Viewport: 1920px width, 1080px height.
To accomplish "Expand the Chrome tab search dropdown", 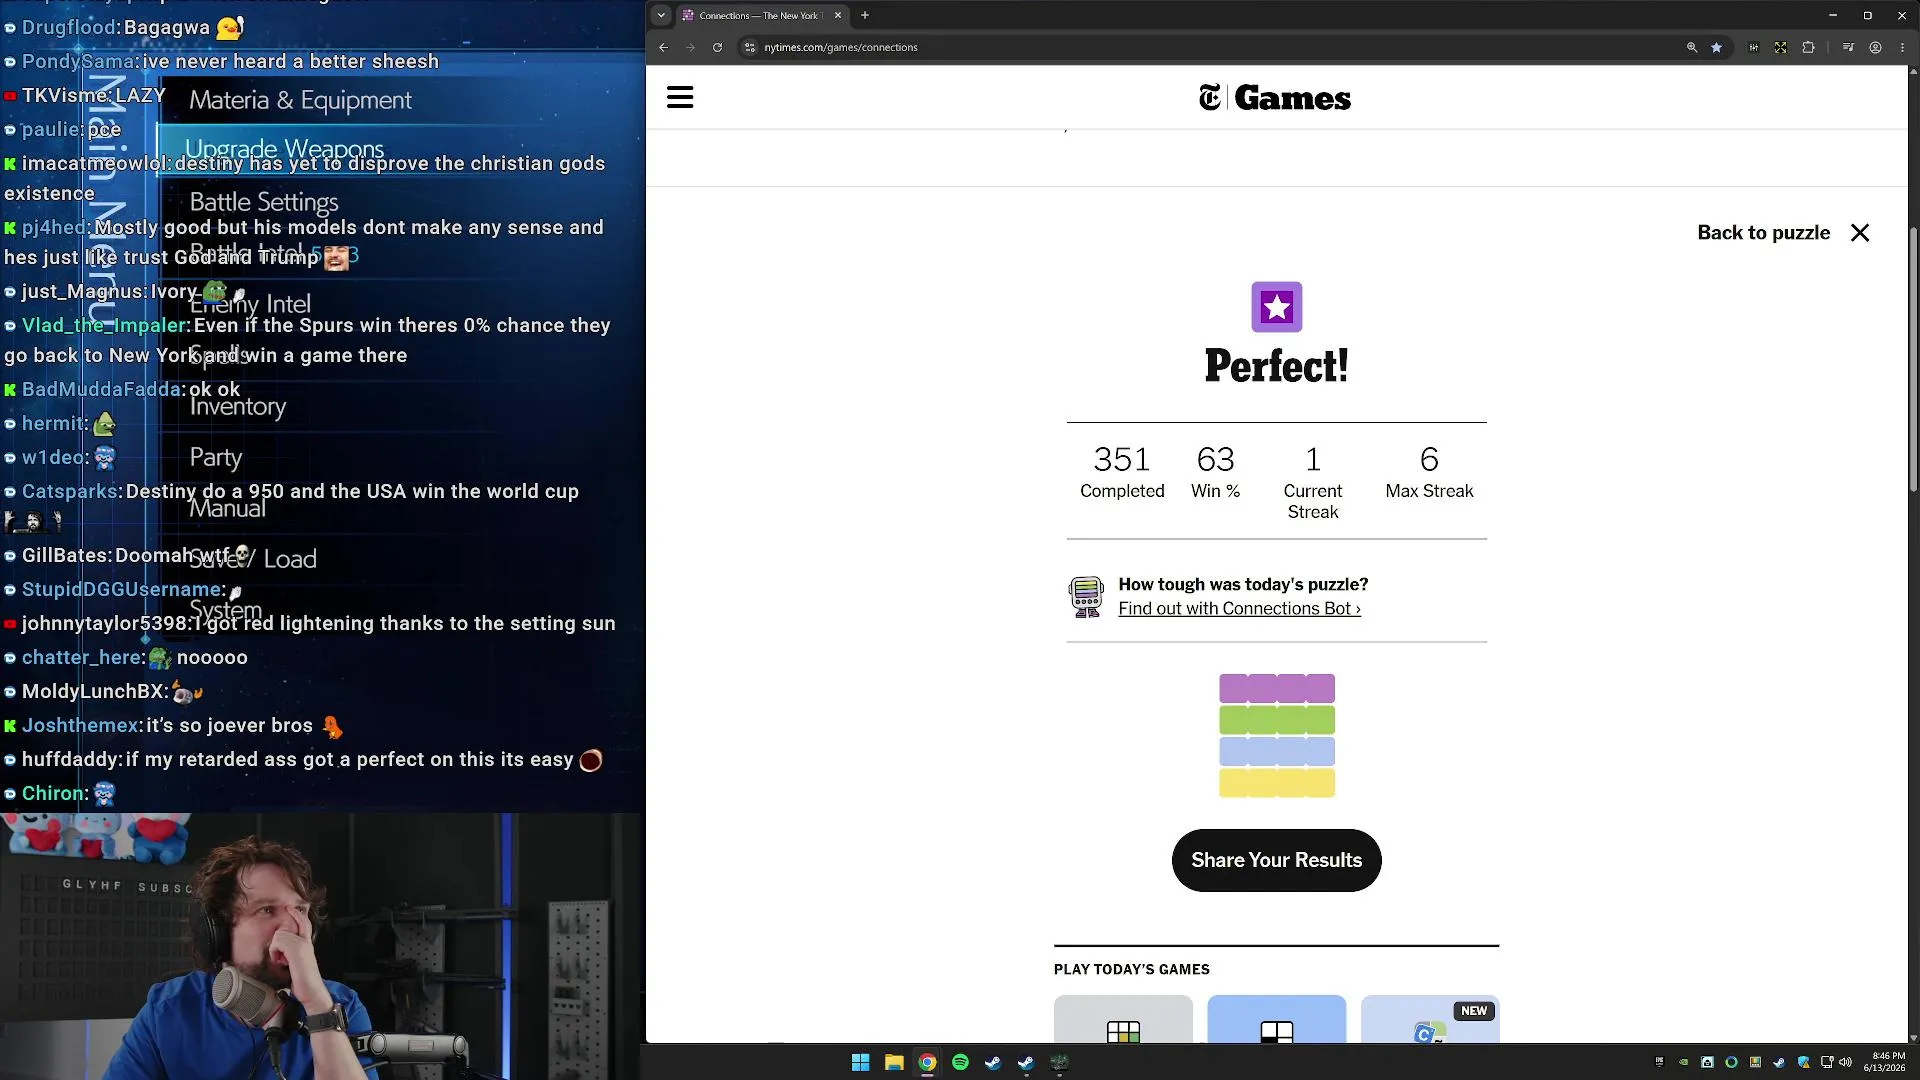I will (x=661, y=15).
